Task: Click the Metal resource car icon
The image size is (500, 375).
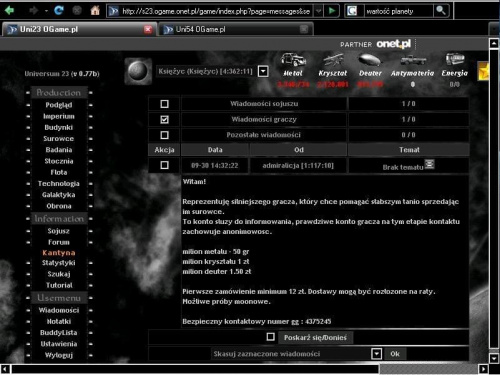Action: 293,60
